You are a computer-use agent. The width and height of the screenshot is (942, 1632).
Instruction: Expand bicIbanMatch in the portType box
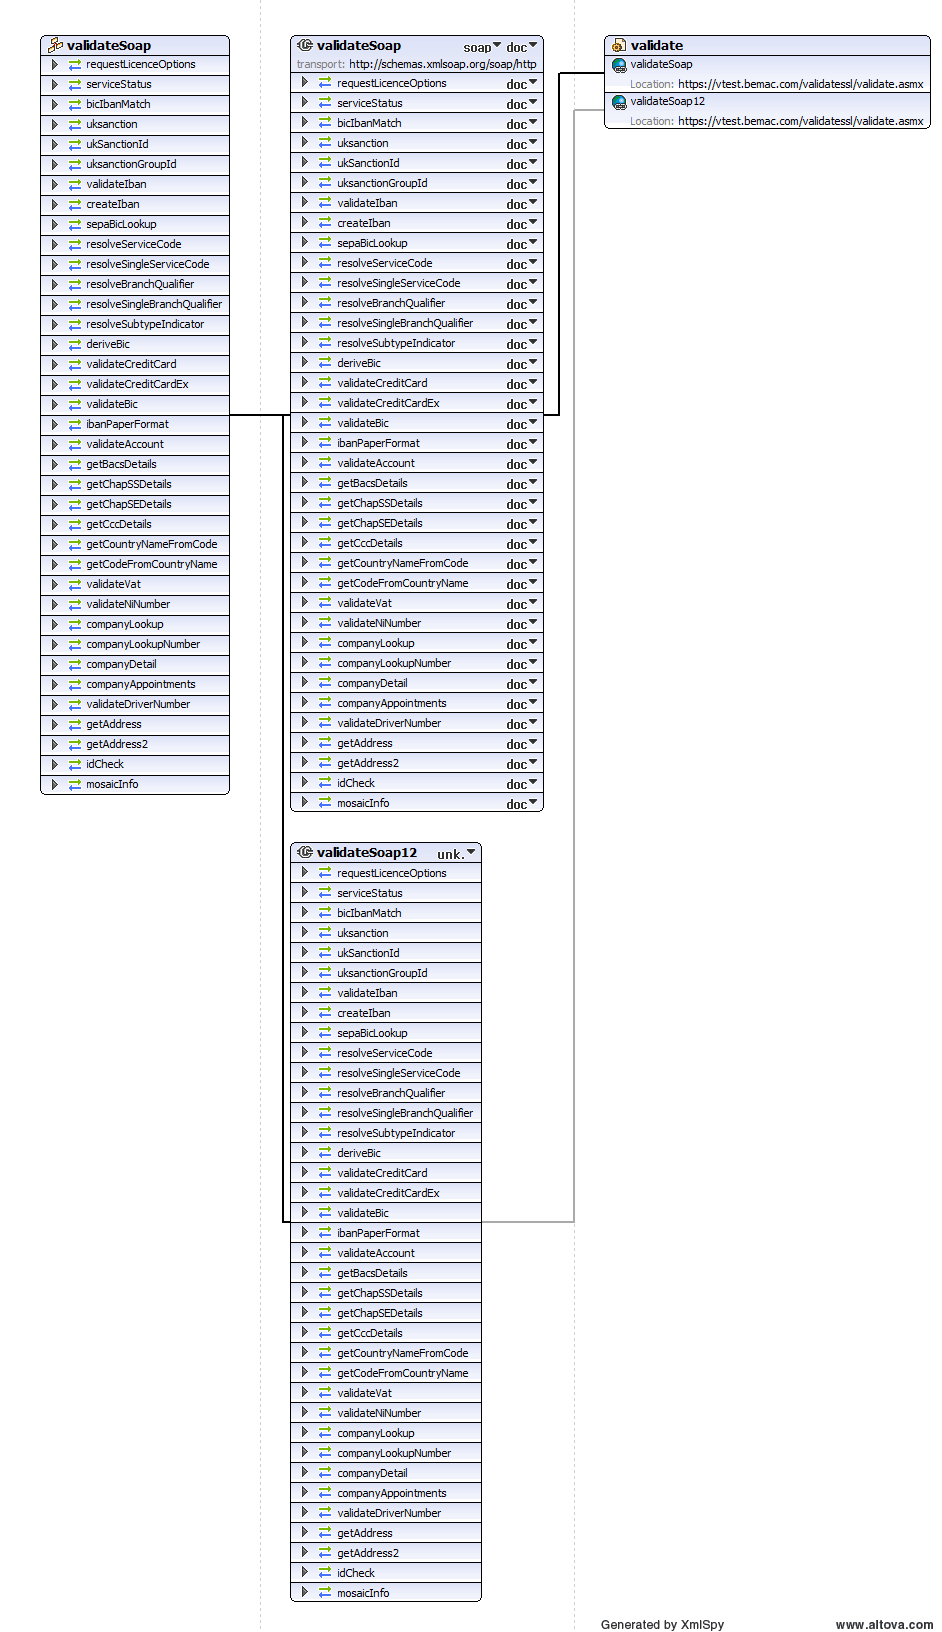coord(55,104)
